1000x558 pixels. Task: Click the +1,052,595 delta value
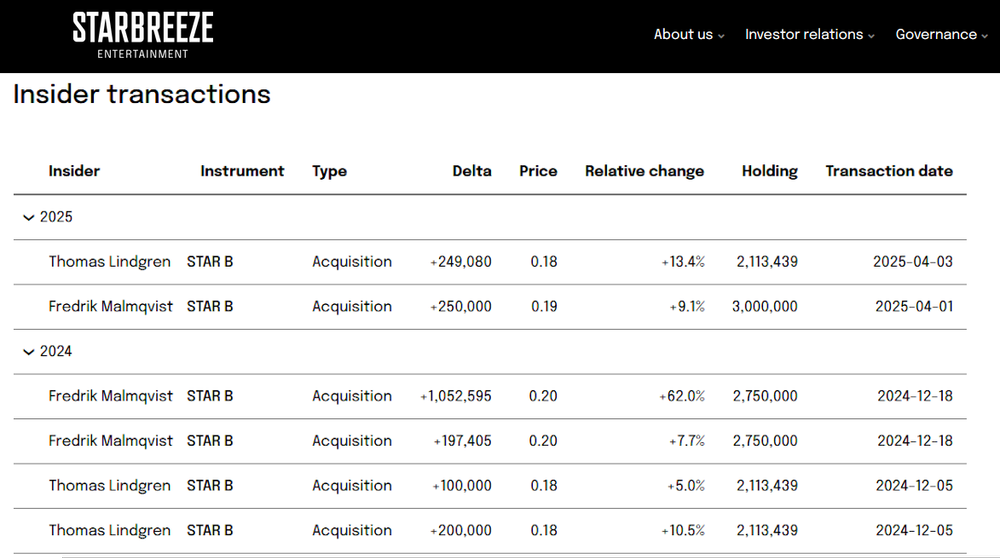coord(456,396)
